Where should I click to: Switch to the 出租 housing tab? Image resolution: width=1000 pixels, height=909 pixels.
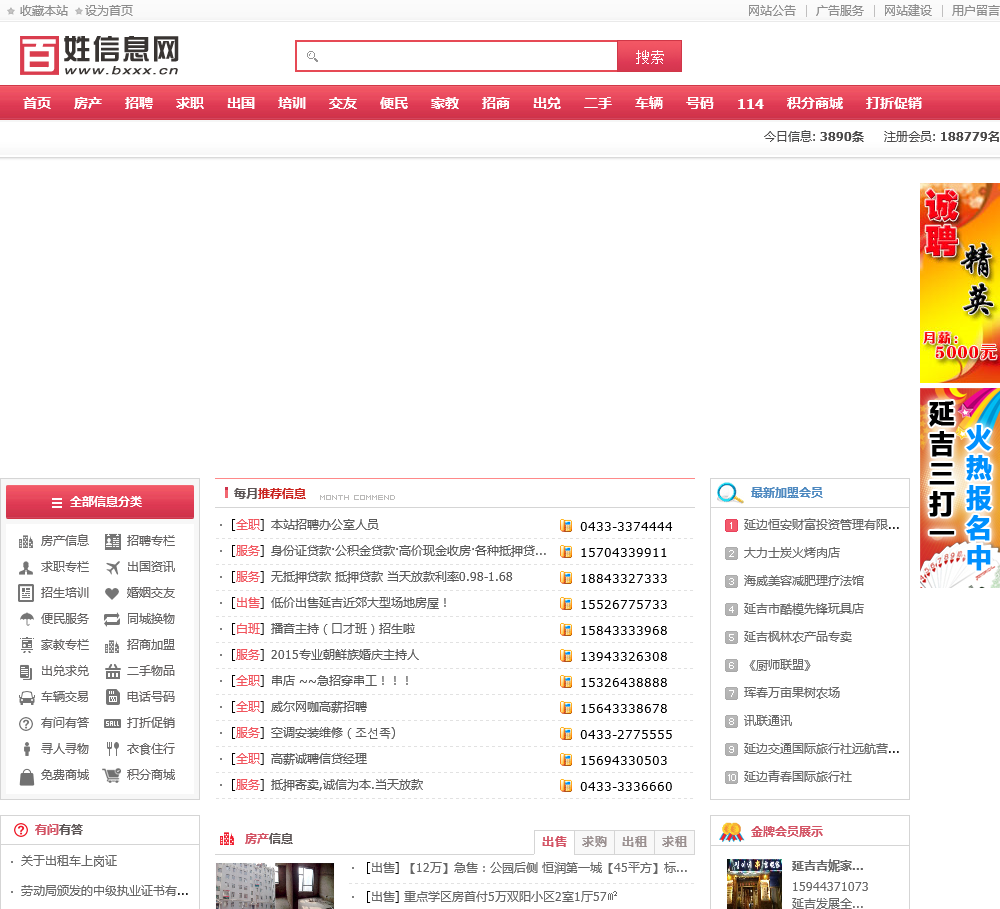pos(635,842)
